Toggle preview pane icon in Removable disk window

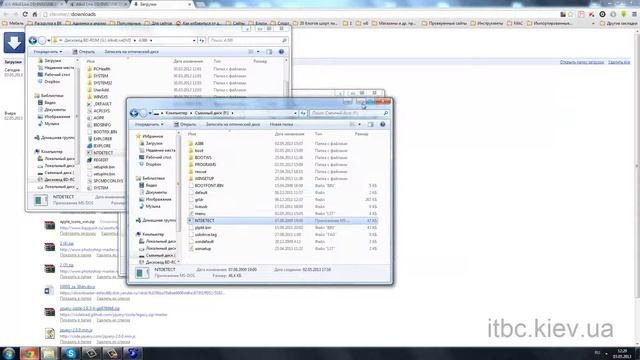[370, 124]
